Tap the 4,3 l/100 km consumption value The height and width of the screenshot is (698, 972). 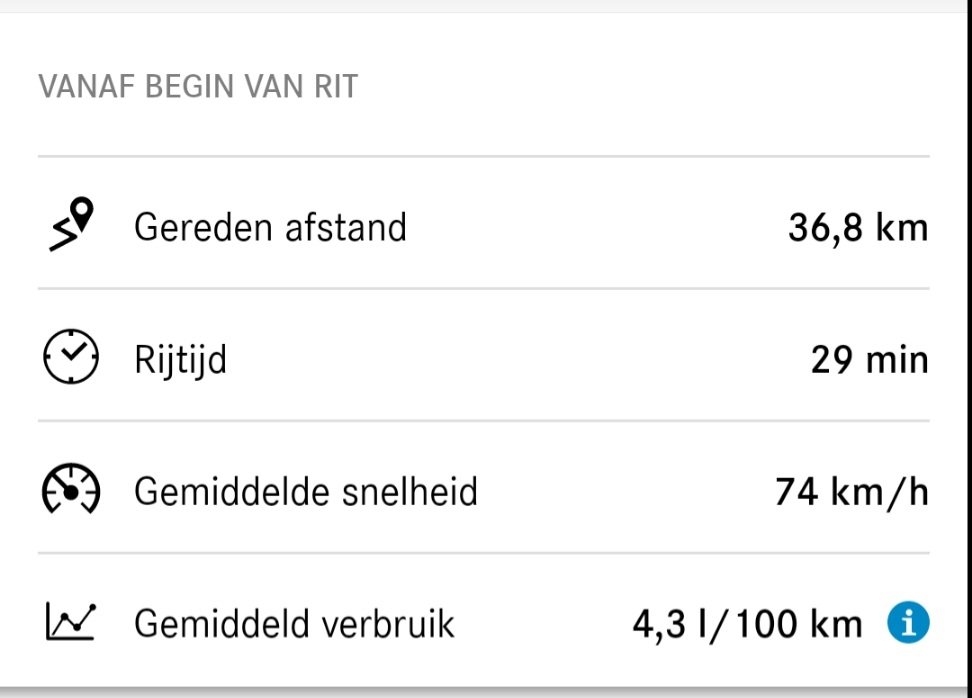click(747, 625)
